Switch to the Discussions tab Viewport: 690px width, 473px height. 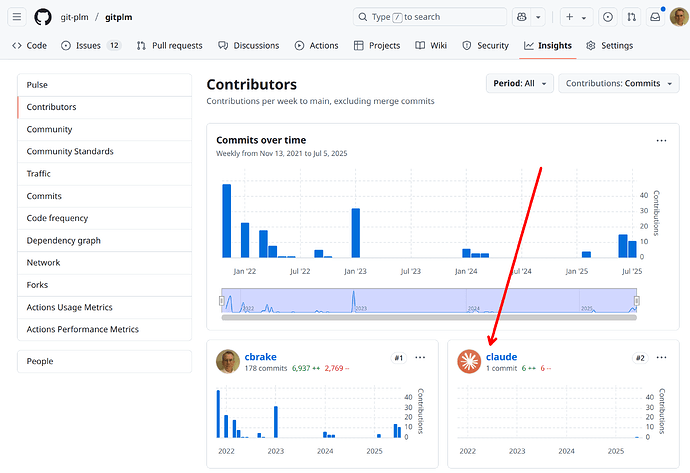[249, 45]
